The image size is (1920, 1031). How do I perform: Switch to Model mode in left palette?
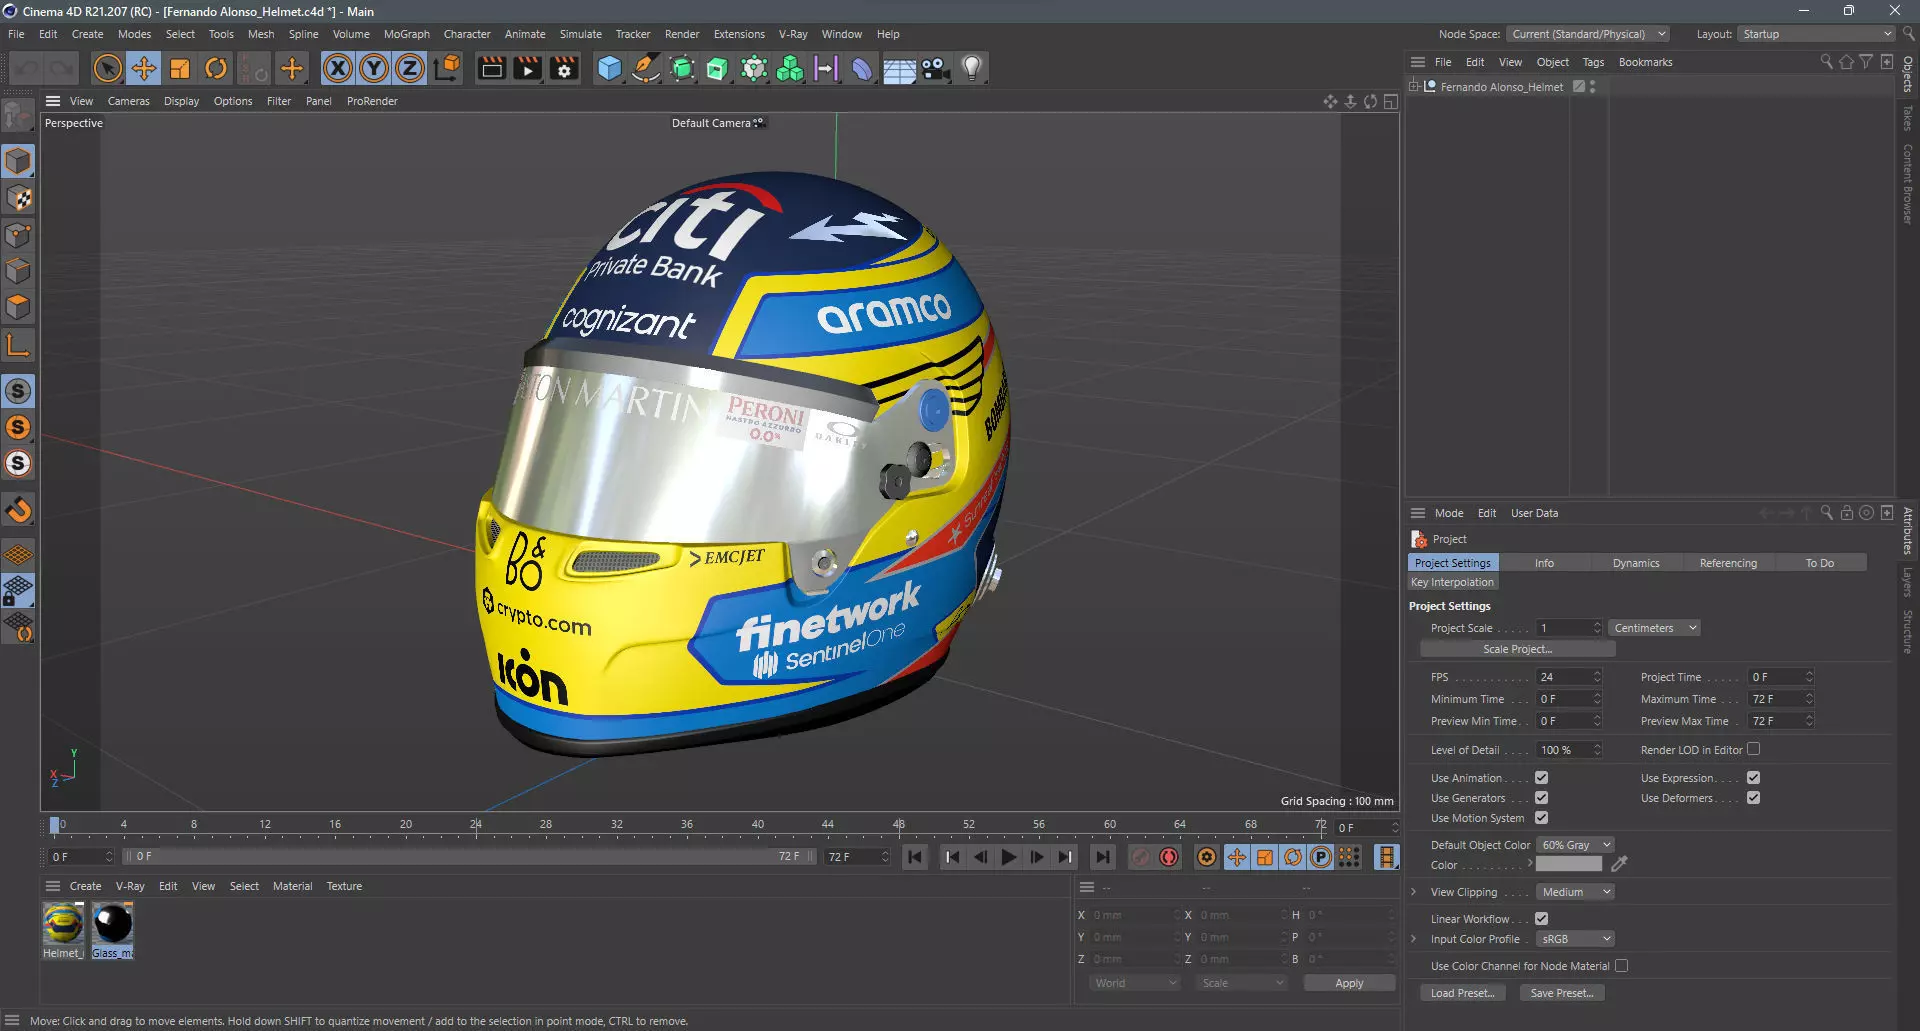(x=18, y=162)
